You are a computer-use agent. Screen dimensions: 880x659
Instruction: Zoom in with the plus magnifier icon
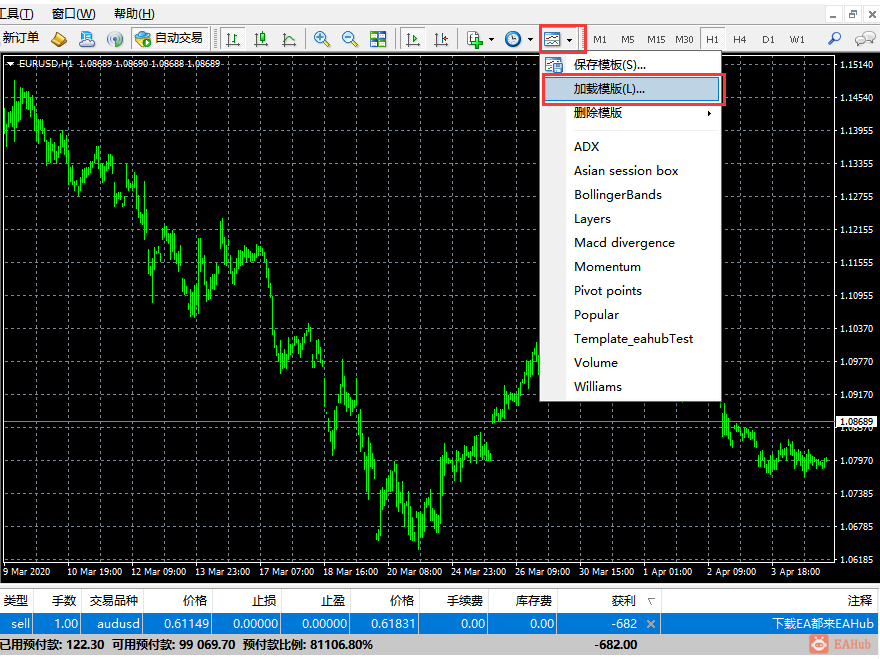pos(322,39)
